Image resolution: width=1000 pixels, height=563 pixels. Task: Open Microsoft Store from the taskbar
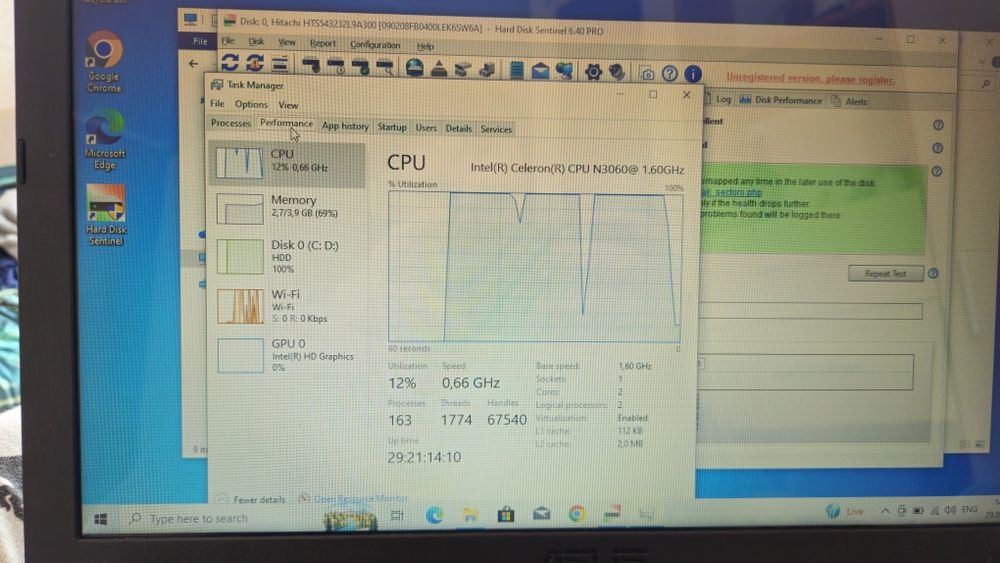(x=506, y=514)
